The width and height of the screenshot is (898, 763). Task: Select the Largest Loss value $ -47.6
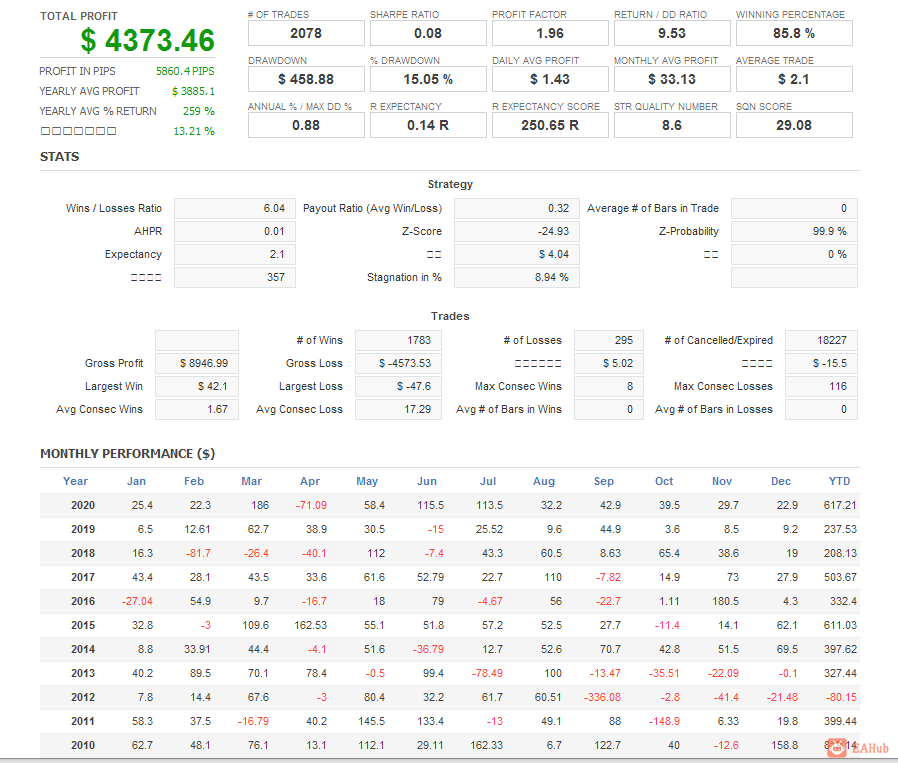point(398,386)
